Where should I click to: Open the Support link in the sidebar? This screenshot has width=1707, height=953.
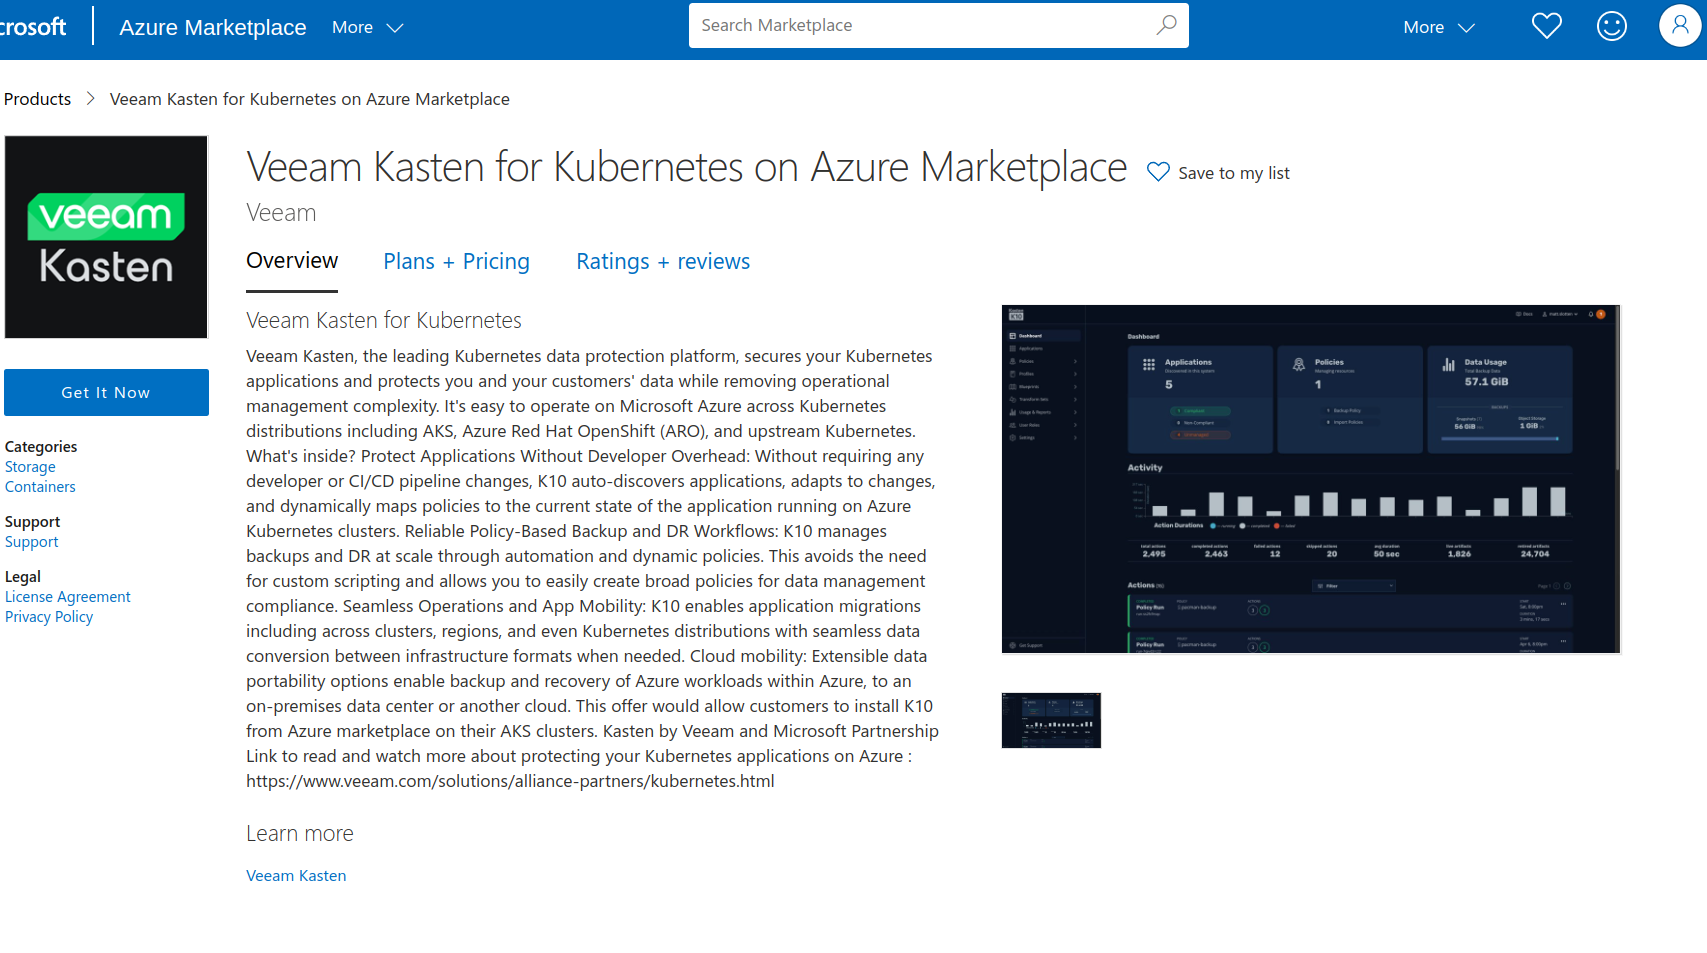pos(32,542)
